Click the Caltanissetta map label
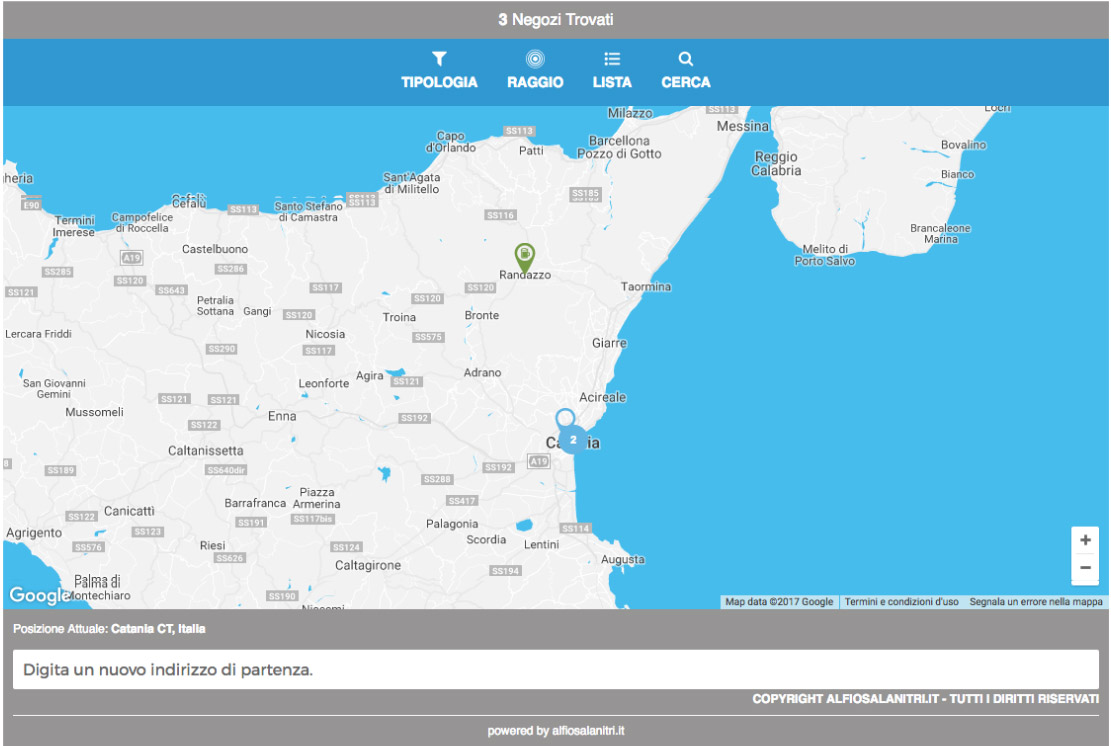This screenshot has height=746, width=1111. pyautogui.click(x=205, y=451)
